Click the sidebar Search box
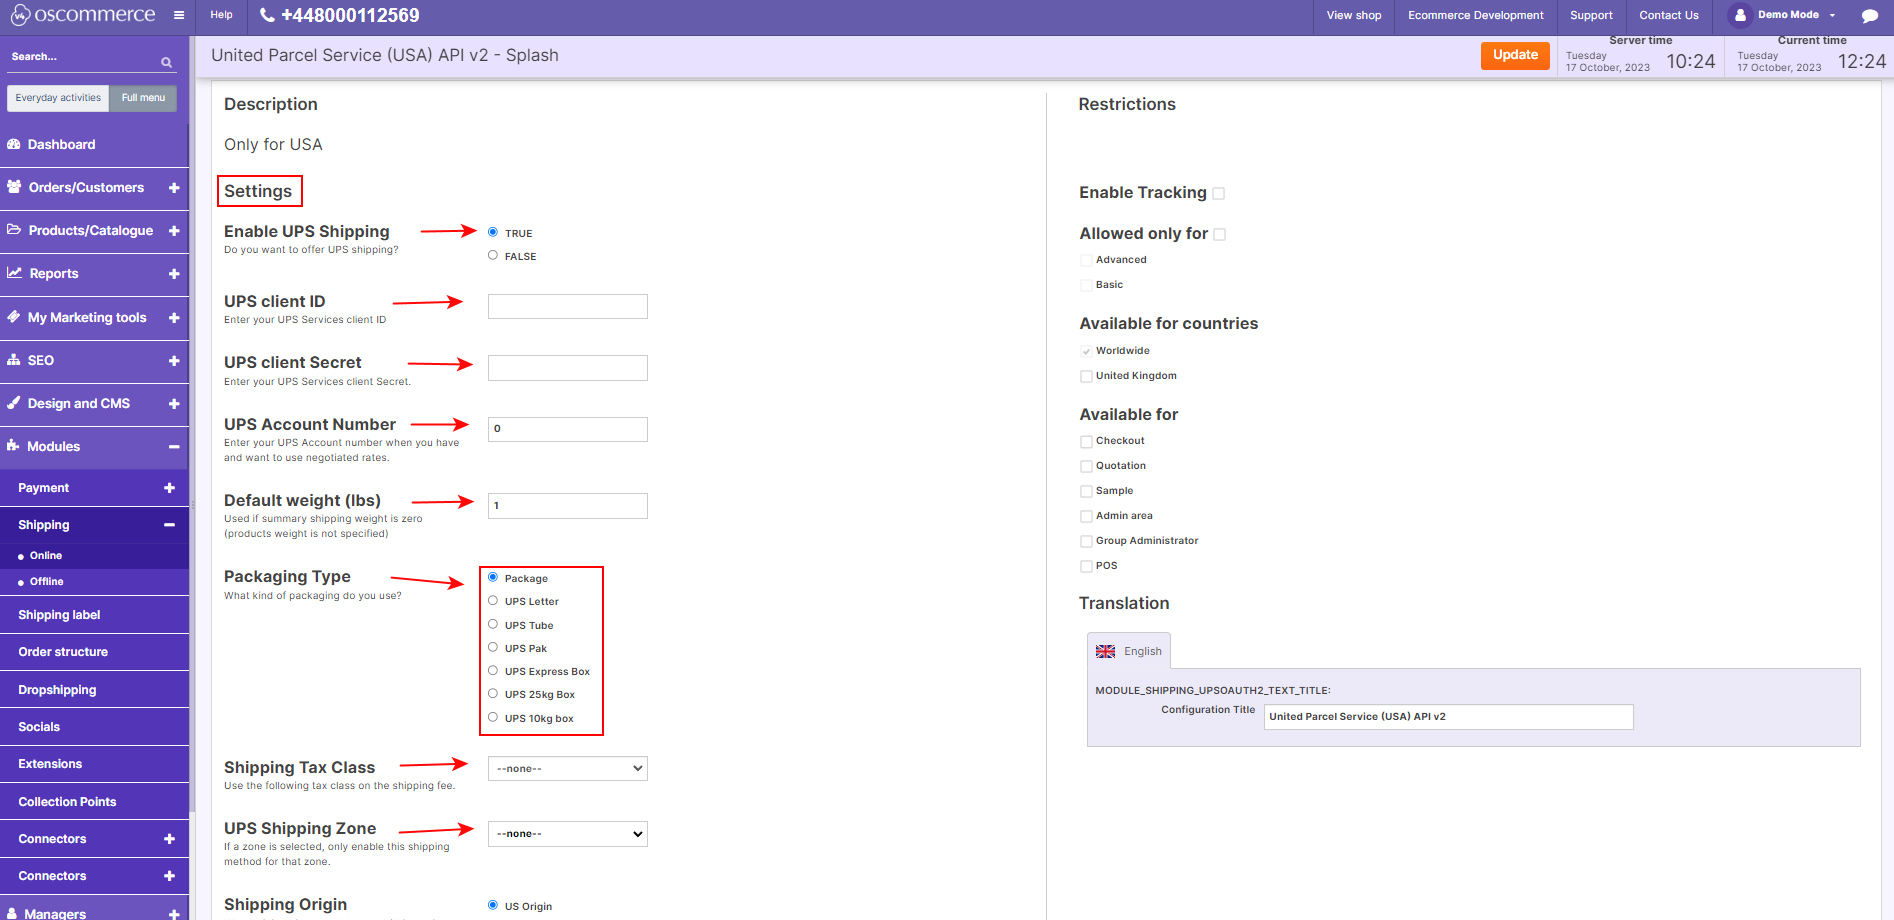 [85, 58]
